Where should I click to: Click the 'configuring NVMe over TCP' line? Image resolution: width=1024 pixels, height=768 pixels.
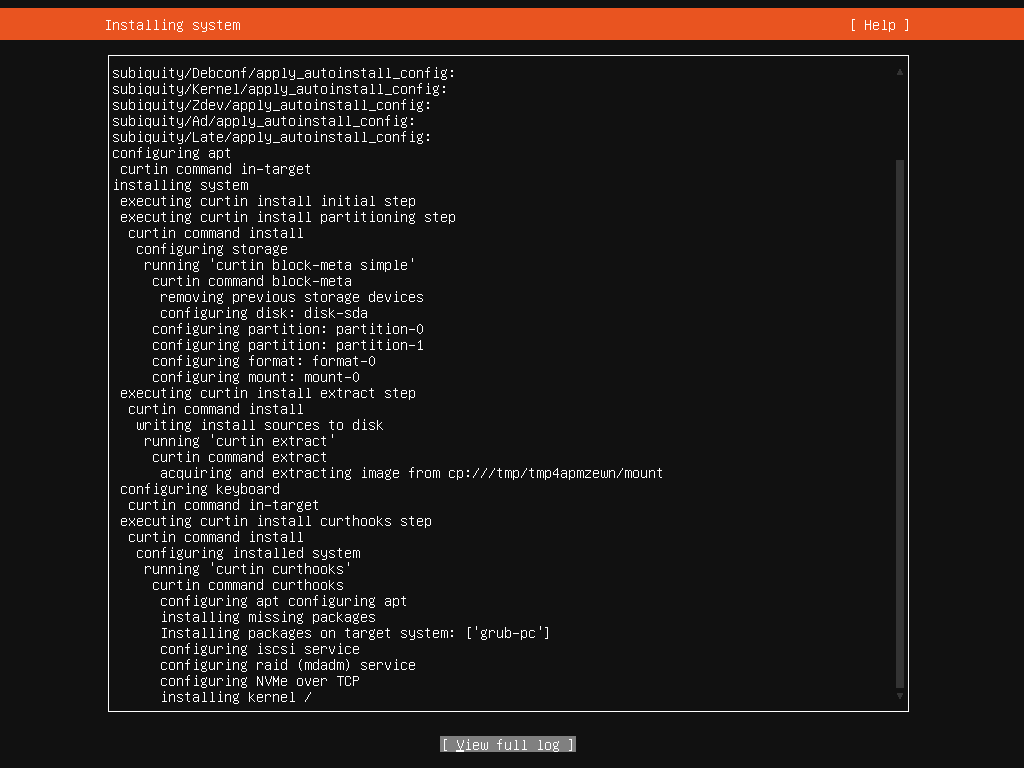pos(259,681)
